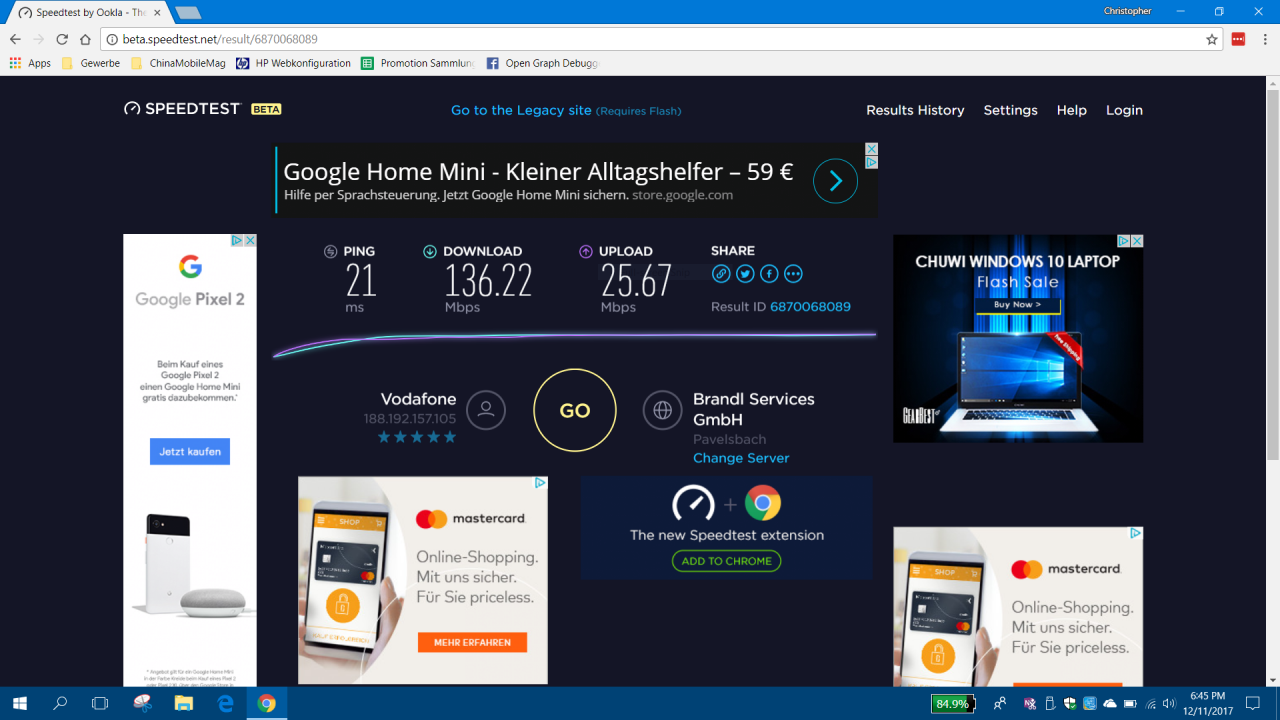The height and width of the screenshot is (720, 1280).
Task: Open the Apps bookmarks shortcut
Action: (x=30, y=63)
